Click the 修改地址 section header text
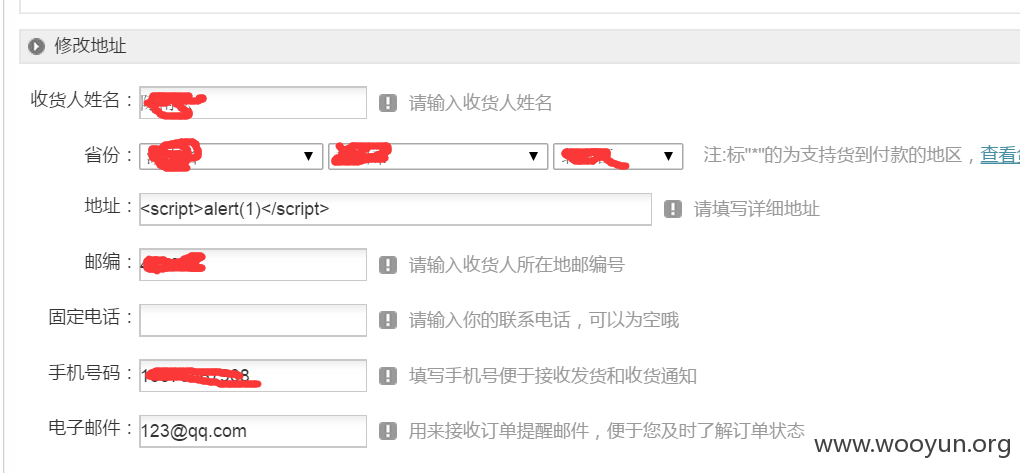This screenshot has height=473, width=1020. click(90, 46)
